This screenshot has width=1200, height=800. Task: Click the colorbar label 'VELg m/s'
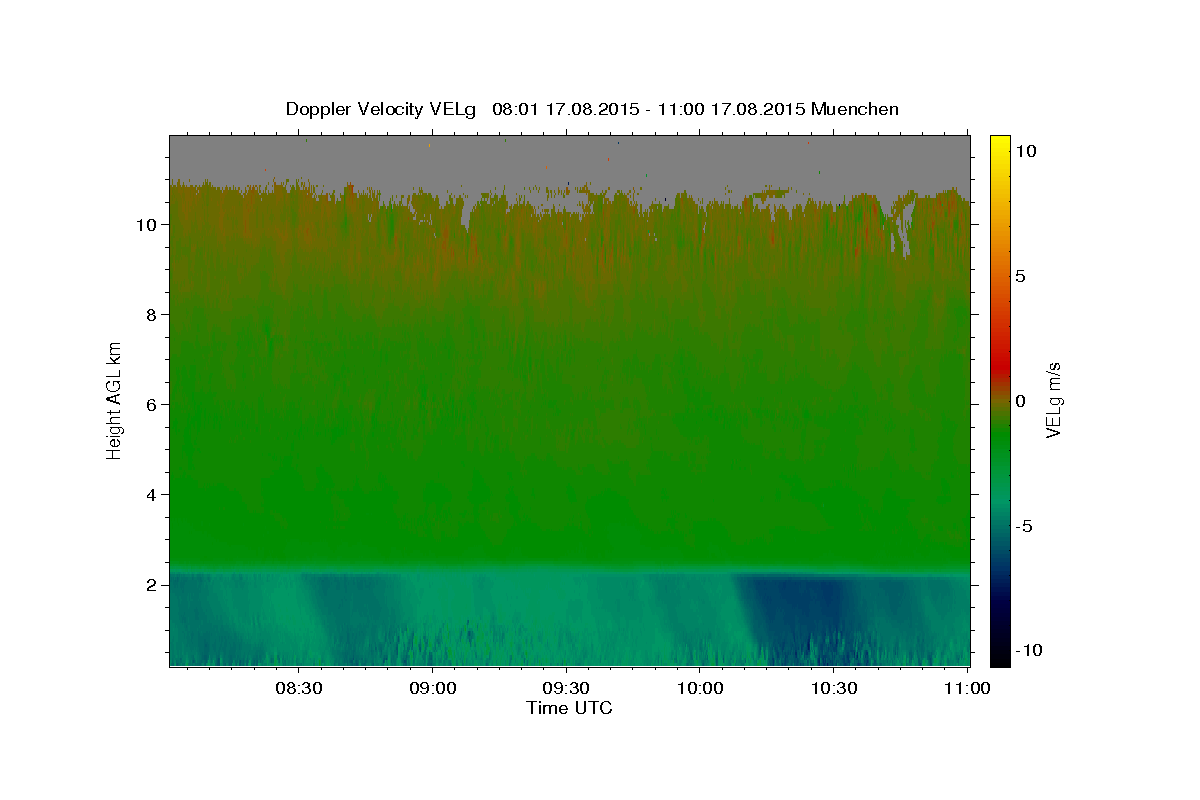click(x=1053, y=400)
